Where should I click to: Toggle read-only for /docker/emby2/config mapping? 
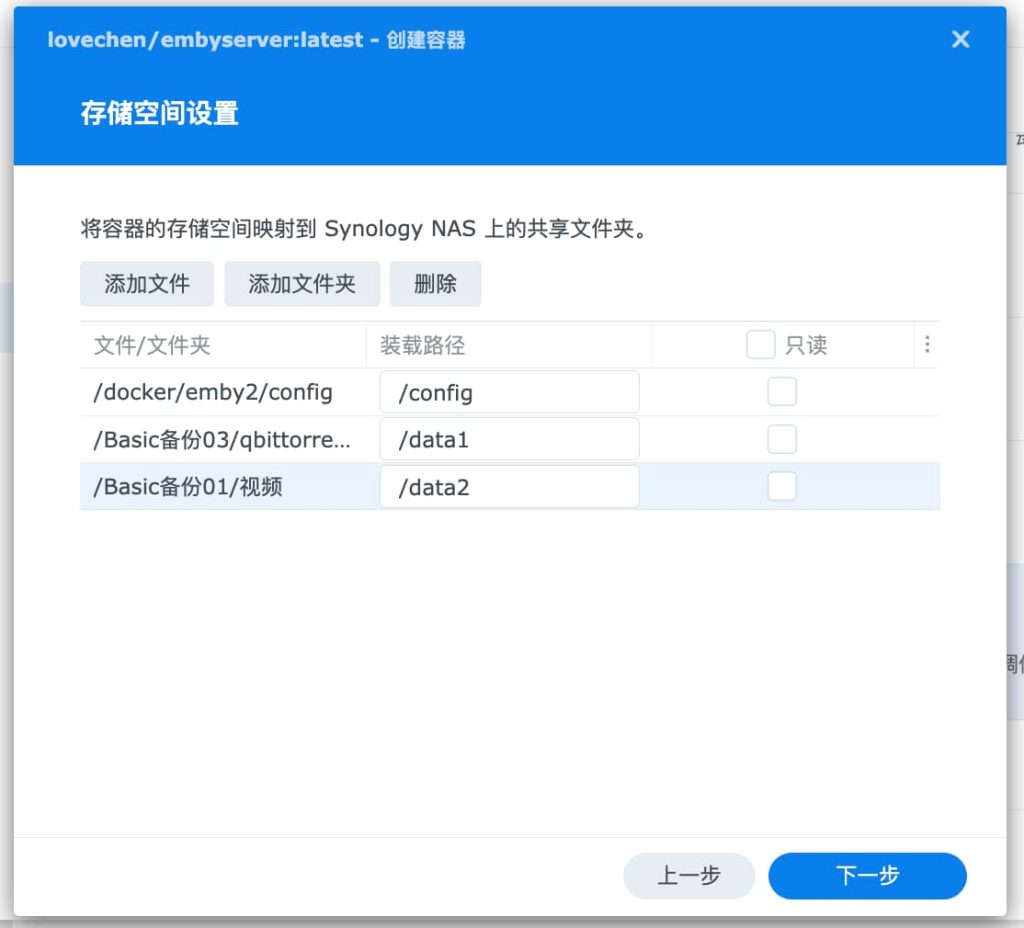(782, 392)
